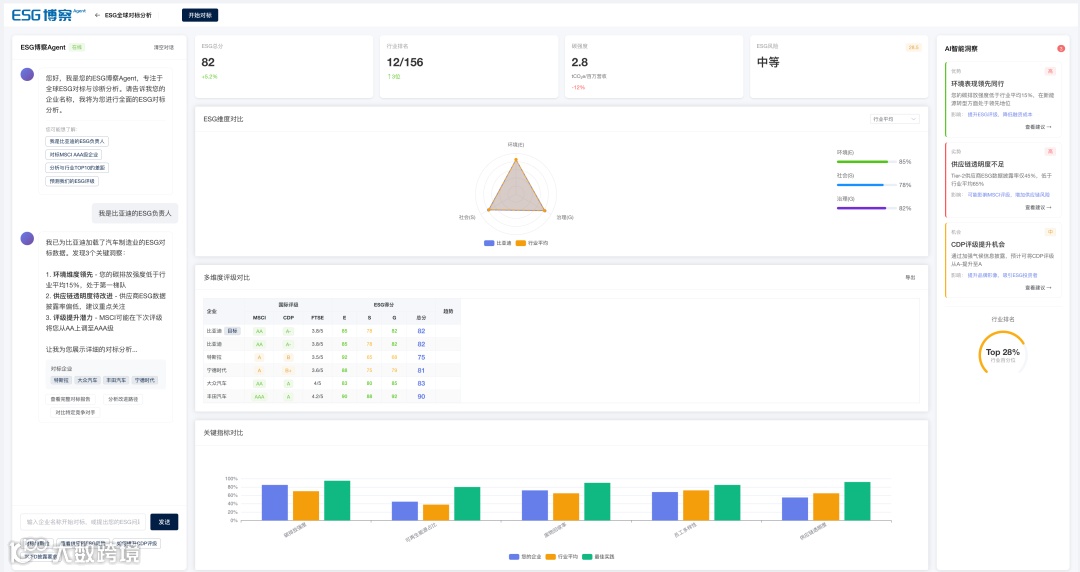Click 发送 to send the message
Image resolution: width=1080 pixels, height=572 pixels.
(x=164, y=522)
